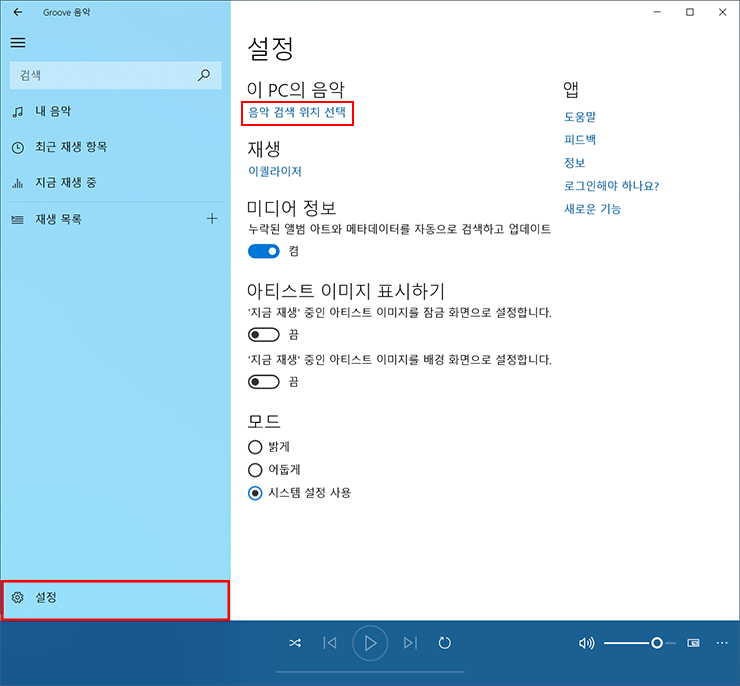740x686 pixels.
Task: Open 내 음악 in the sidebar
Action: (115, 111)
